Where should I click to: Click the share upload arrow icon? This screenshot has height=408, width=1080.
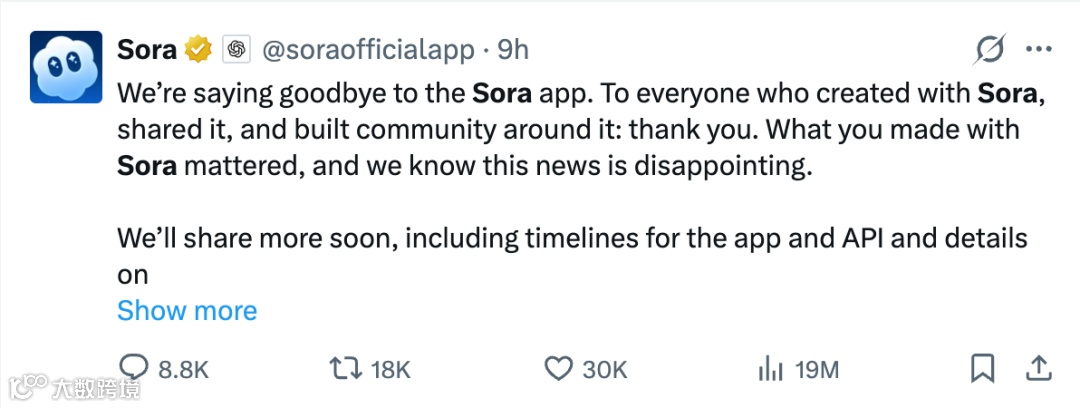click(1039, 369)
